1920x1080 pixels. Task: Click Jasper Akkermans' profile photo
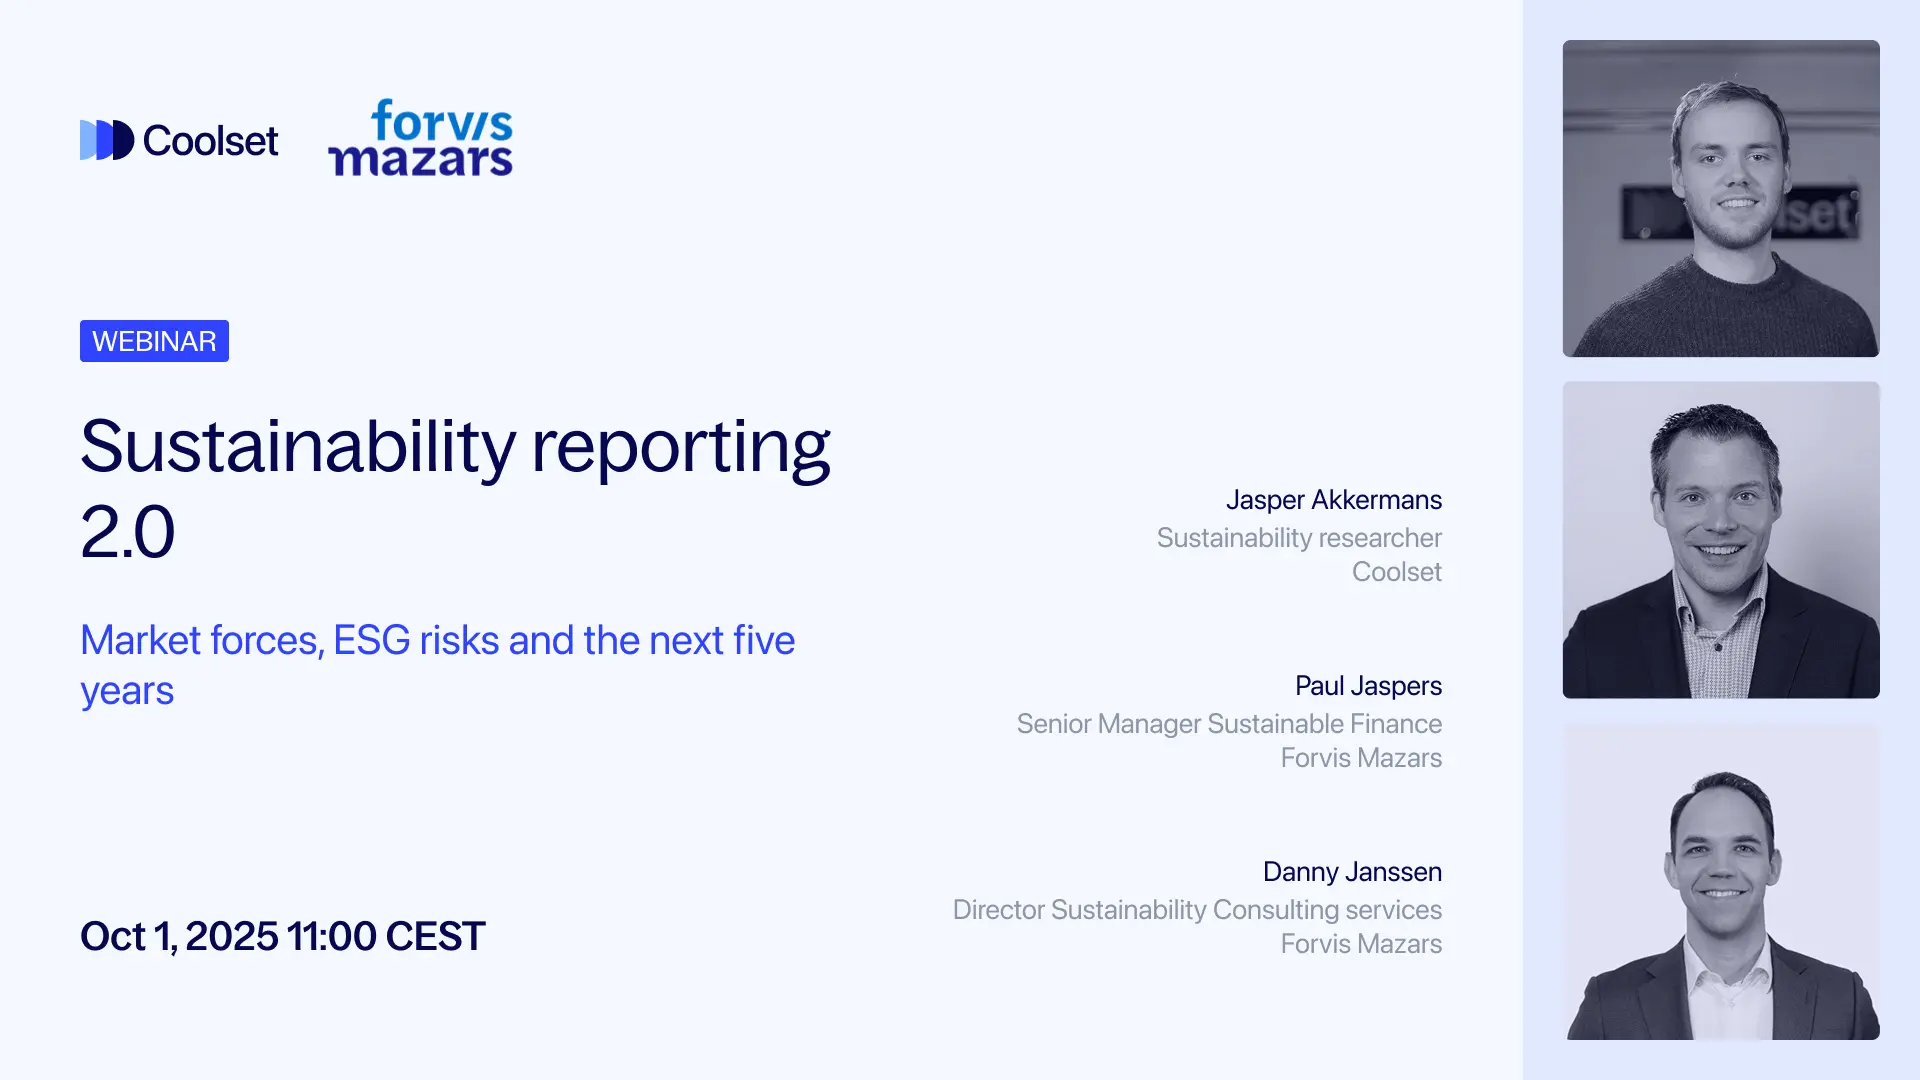[1720, 198]
